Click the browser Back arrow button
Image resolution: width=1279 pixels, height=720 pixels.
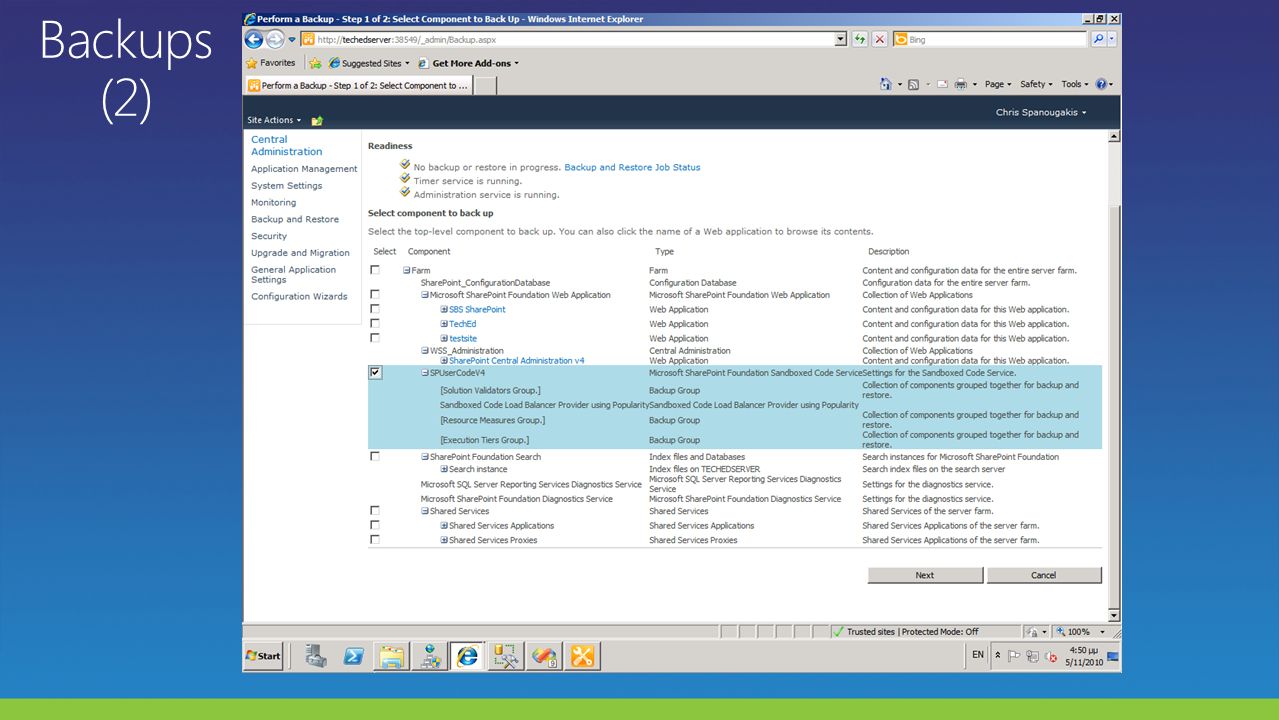coord(254,39)
